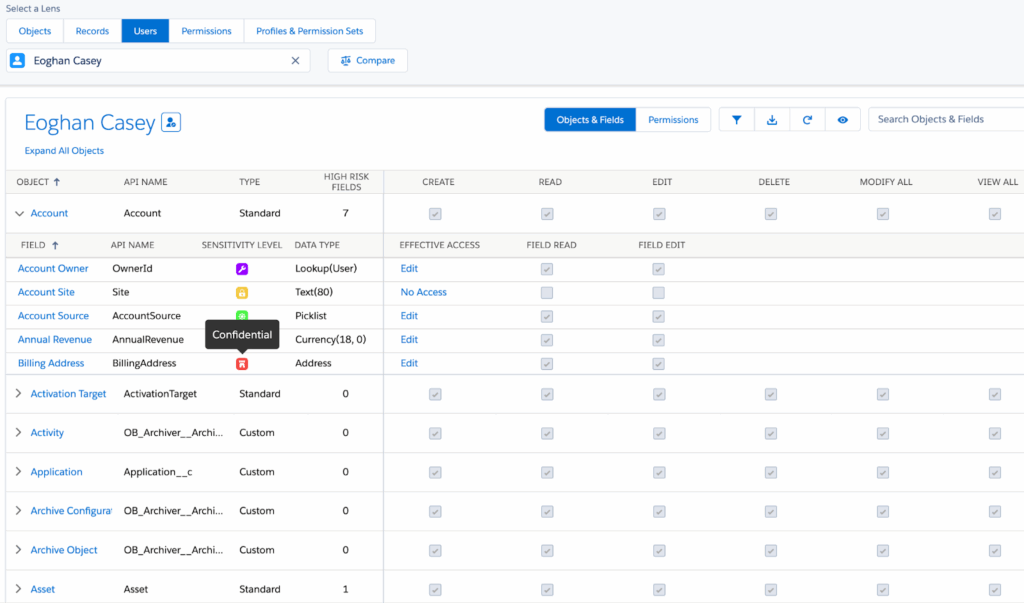Toggle Modify All checkbox for Account
The height and width of the screenshot is (603, 1024).
pos(883,214)
